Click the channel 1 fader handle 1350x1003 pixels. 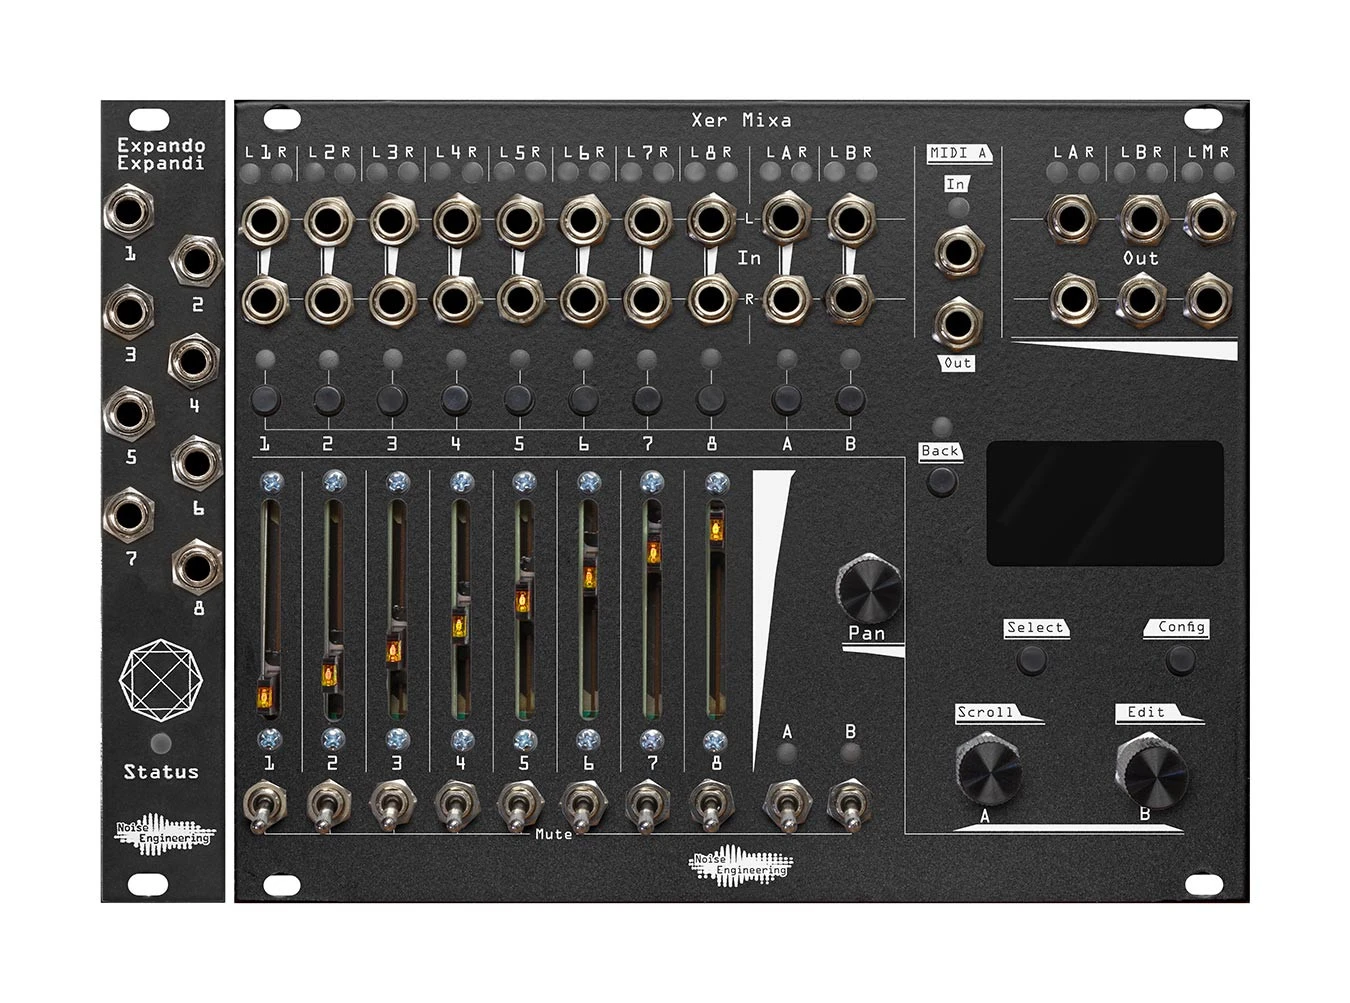tap(267, 694)
